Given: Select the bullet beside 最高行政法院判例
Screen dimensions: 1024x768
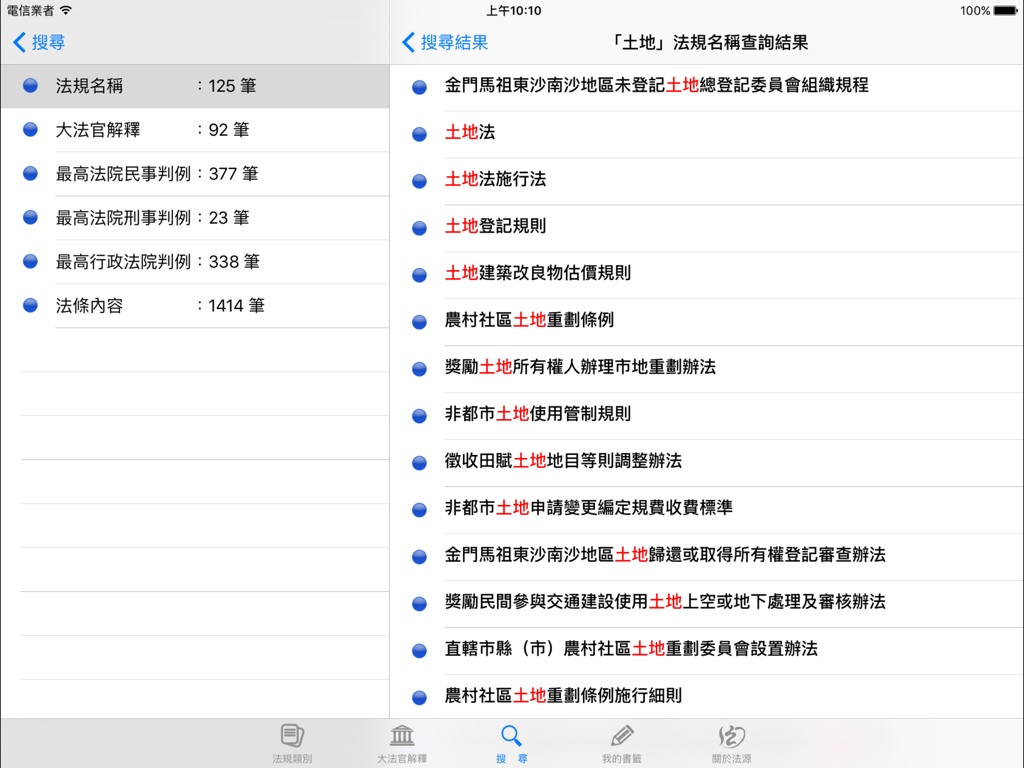Looking at the screenshot, I should point(29,262).
